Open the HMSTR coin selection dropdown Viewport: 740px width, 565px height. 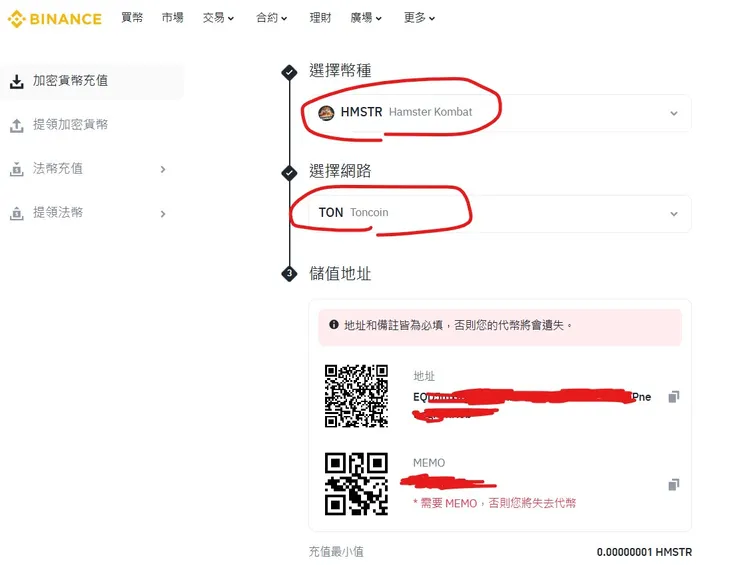[x=500, y=113]
